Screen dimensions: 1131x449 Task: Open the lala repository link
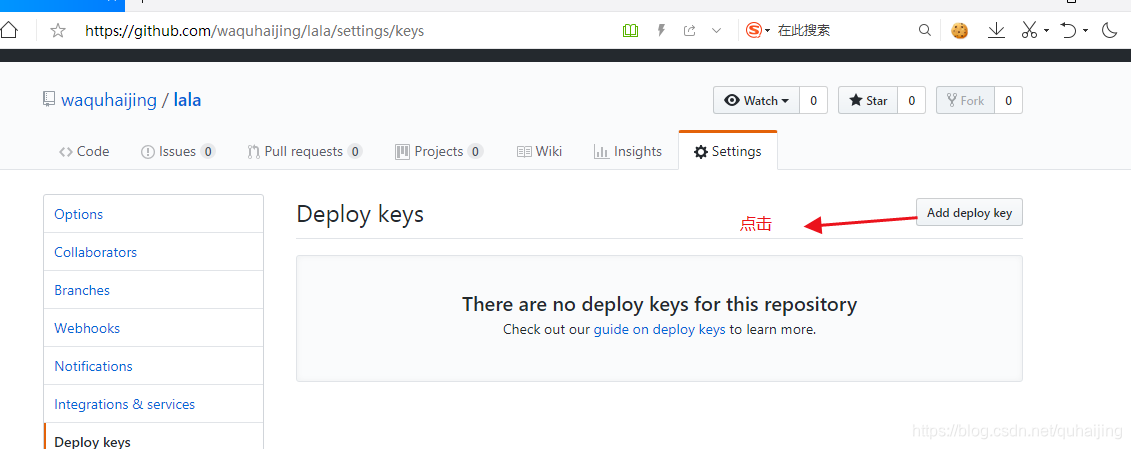188,100
